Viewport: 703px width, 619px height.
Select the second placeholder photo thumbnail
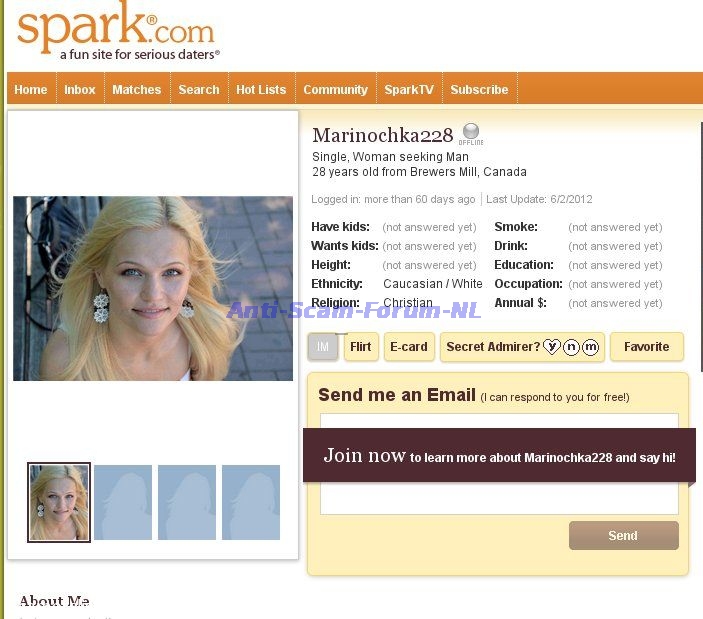123,502
